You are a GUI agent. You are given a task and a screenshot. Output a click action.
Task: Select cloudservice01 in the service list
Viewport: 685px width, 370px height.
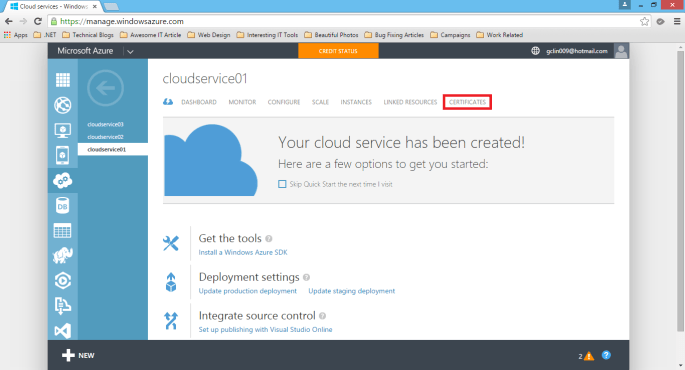tap(113, 149)
